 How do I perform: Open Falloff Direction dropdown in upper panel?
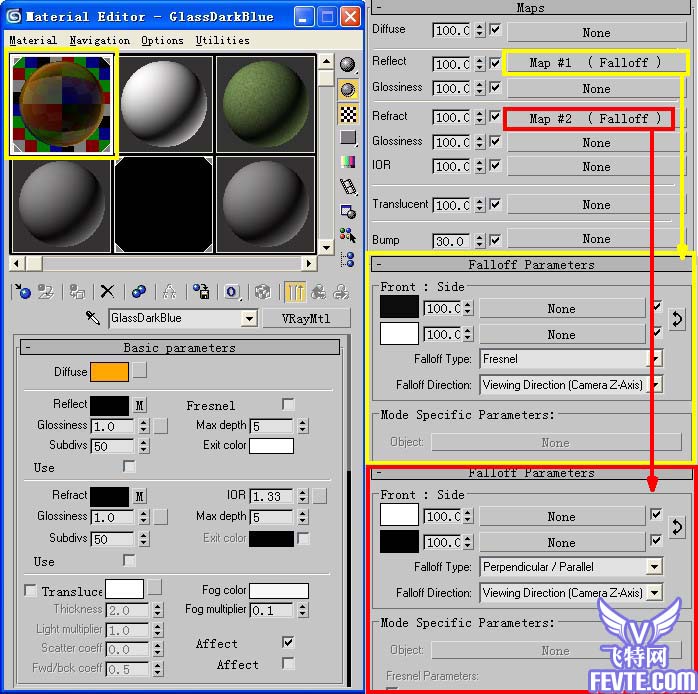[x=655, y=385]
